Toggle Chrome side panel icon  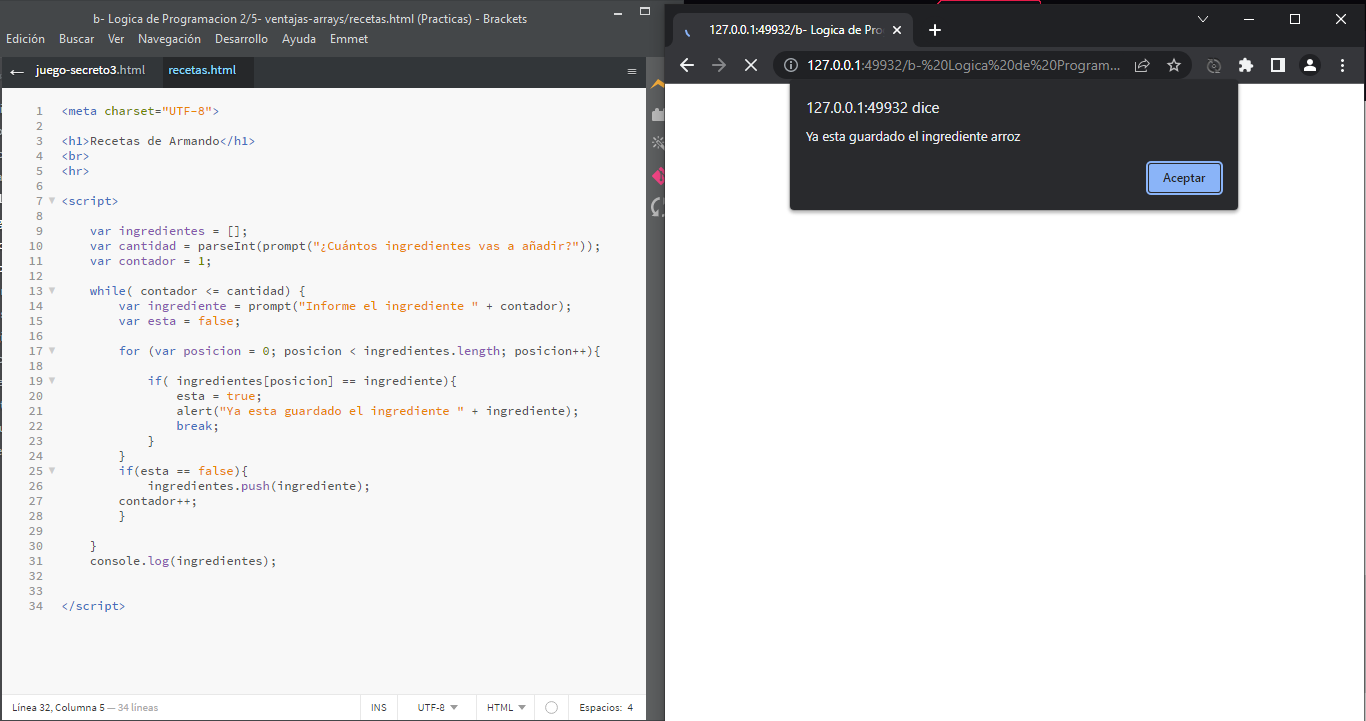pyautogui.click(x=1278, y=65)
